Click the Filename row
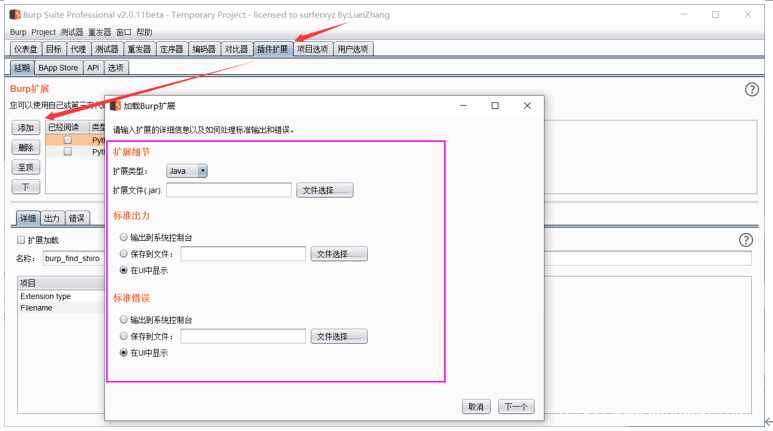Image resolution: width=773 pixels, height=431 pixels. [x=62, y=308]
